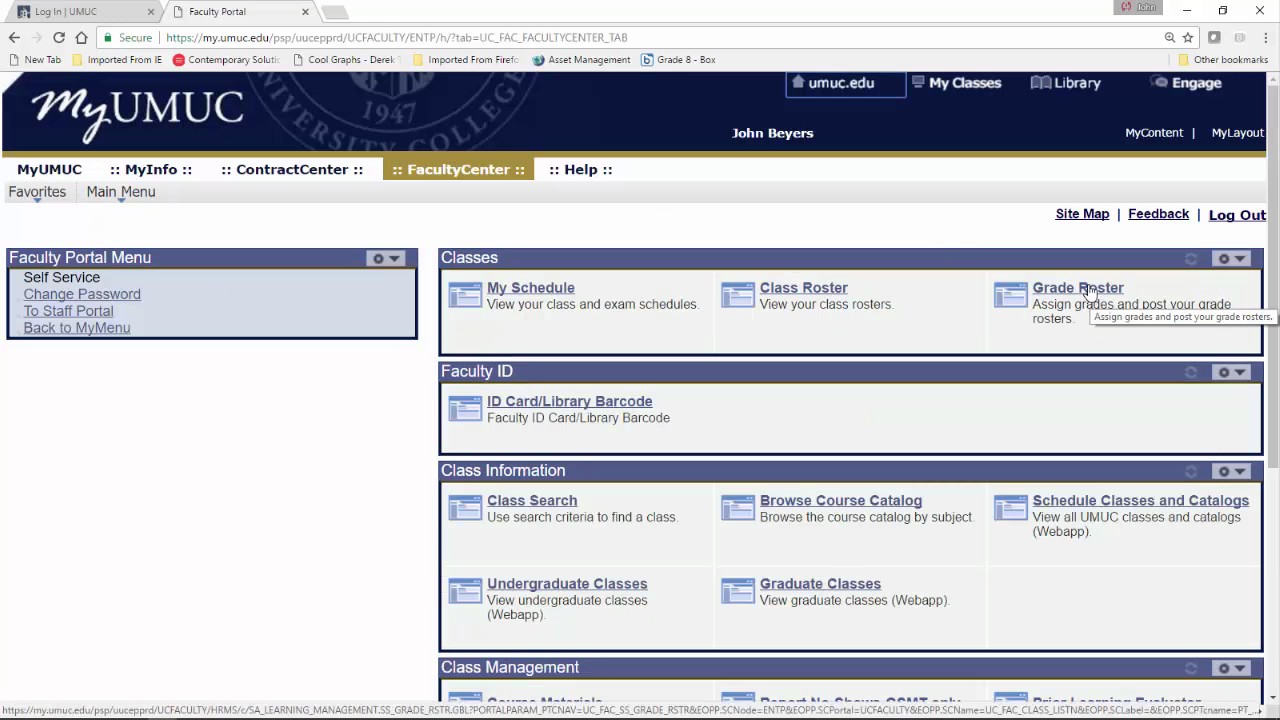1280x720 pixels.
Task: Go to browser home page
Action: click(81, 37)
